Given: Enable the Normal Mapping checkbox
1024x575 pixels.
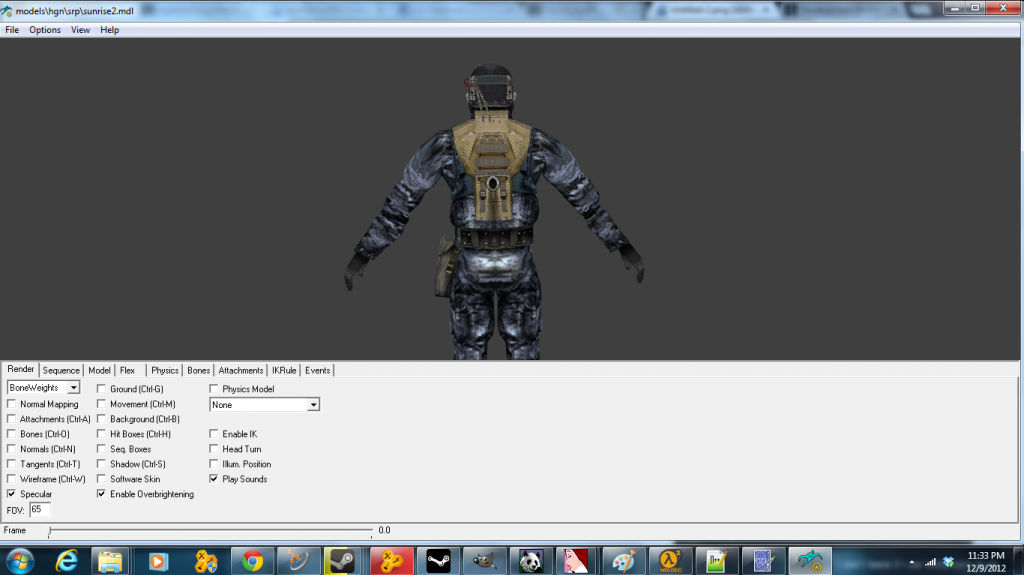Looking at the screenshot, I should 11,404.
